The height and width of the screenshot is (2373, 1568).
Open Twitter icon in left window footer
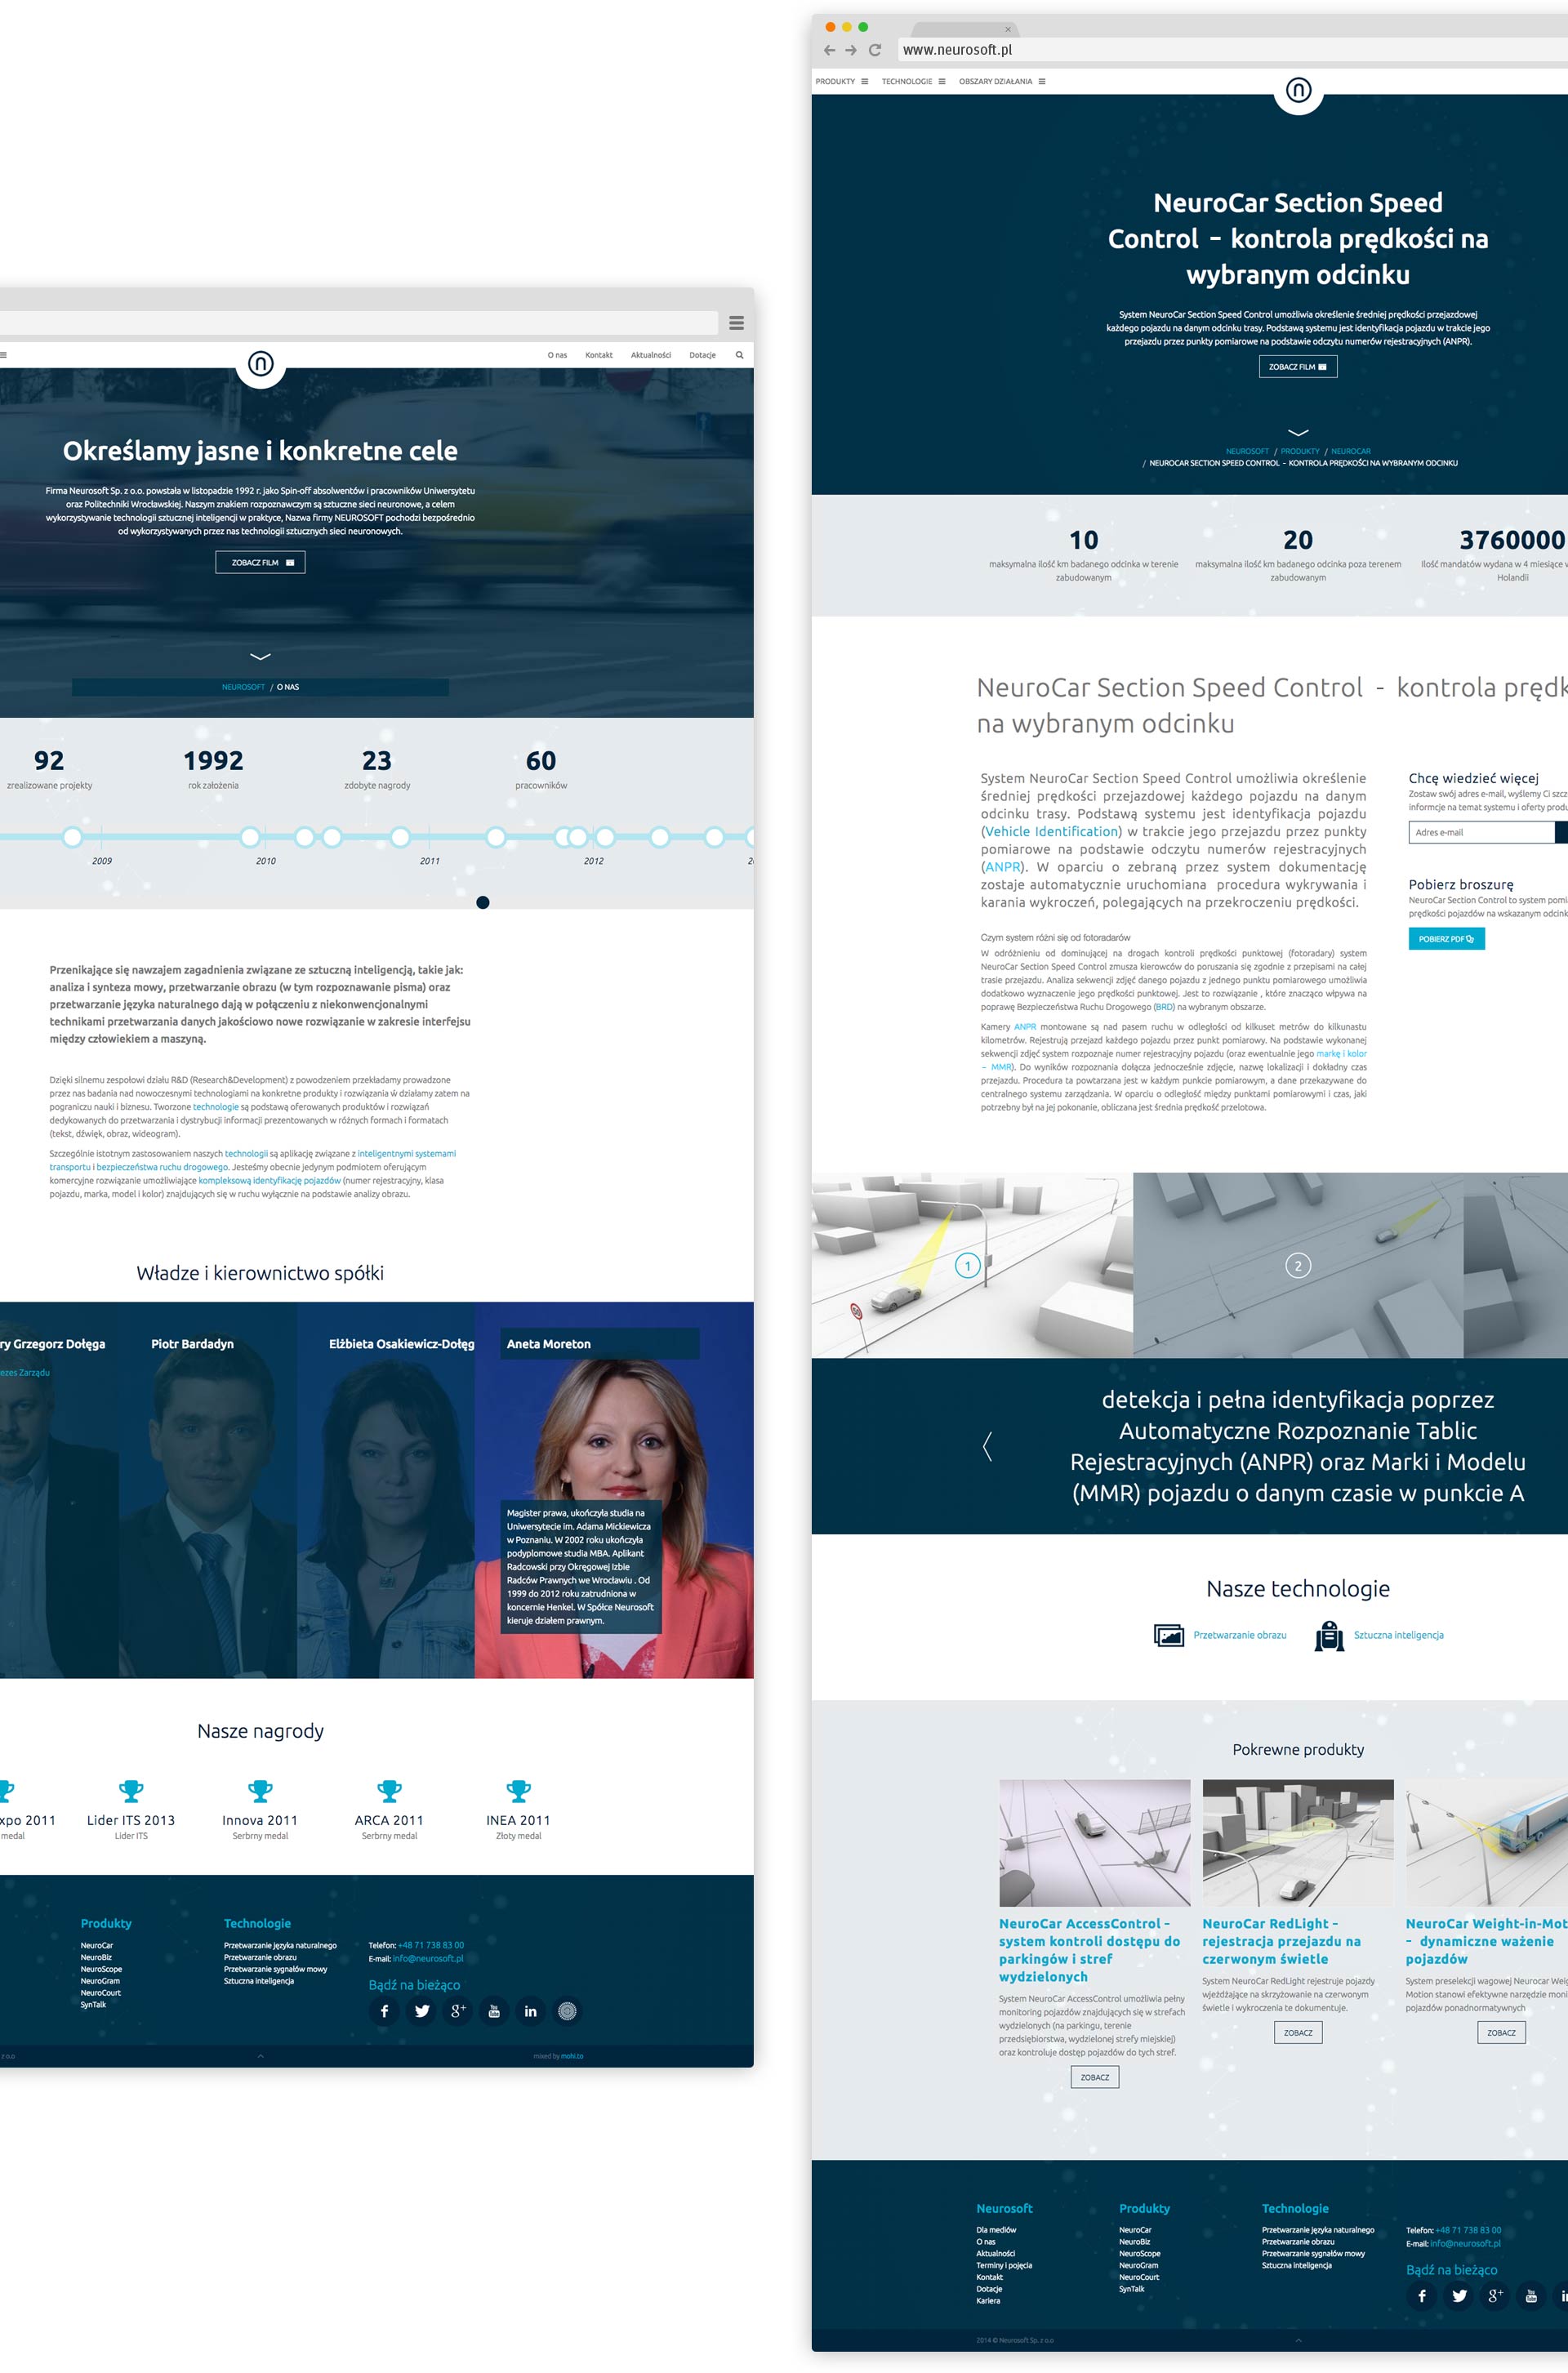click(422, 2011)
